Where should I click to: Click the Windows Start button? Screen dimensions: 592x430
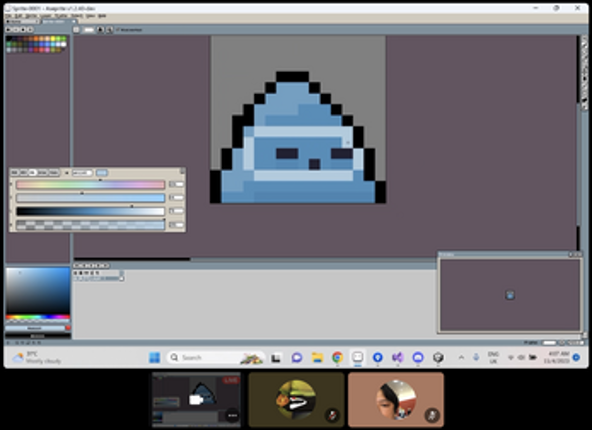tap(154, 357)
